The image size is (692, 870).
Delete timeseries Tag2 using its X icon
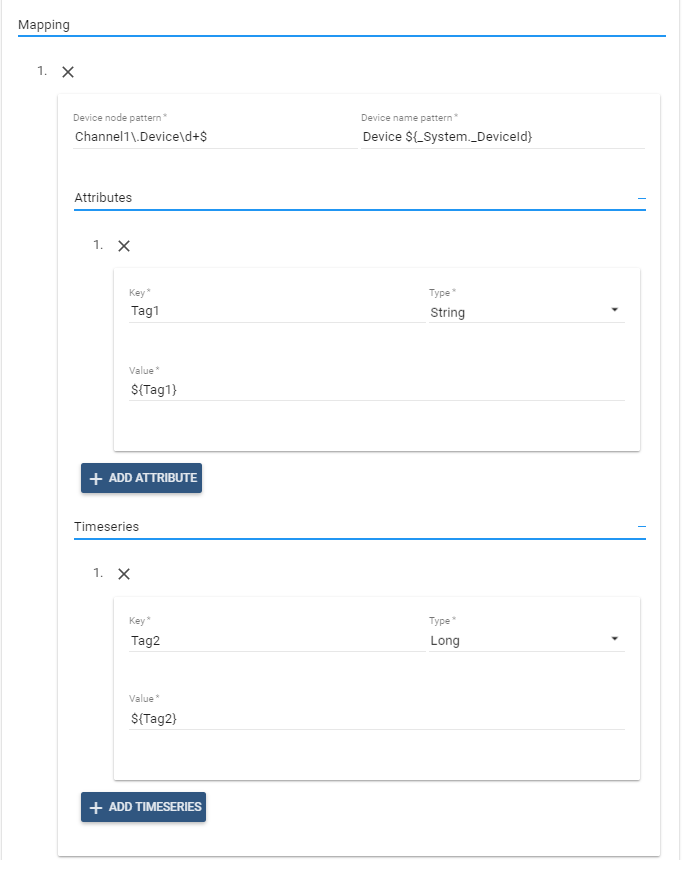[123, 573]
